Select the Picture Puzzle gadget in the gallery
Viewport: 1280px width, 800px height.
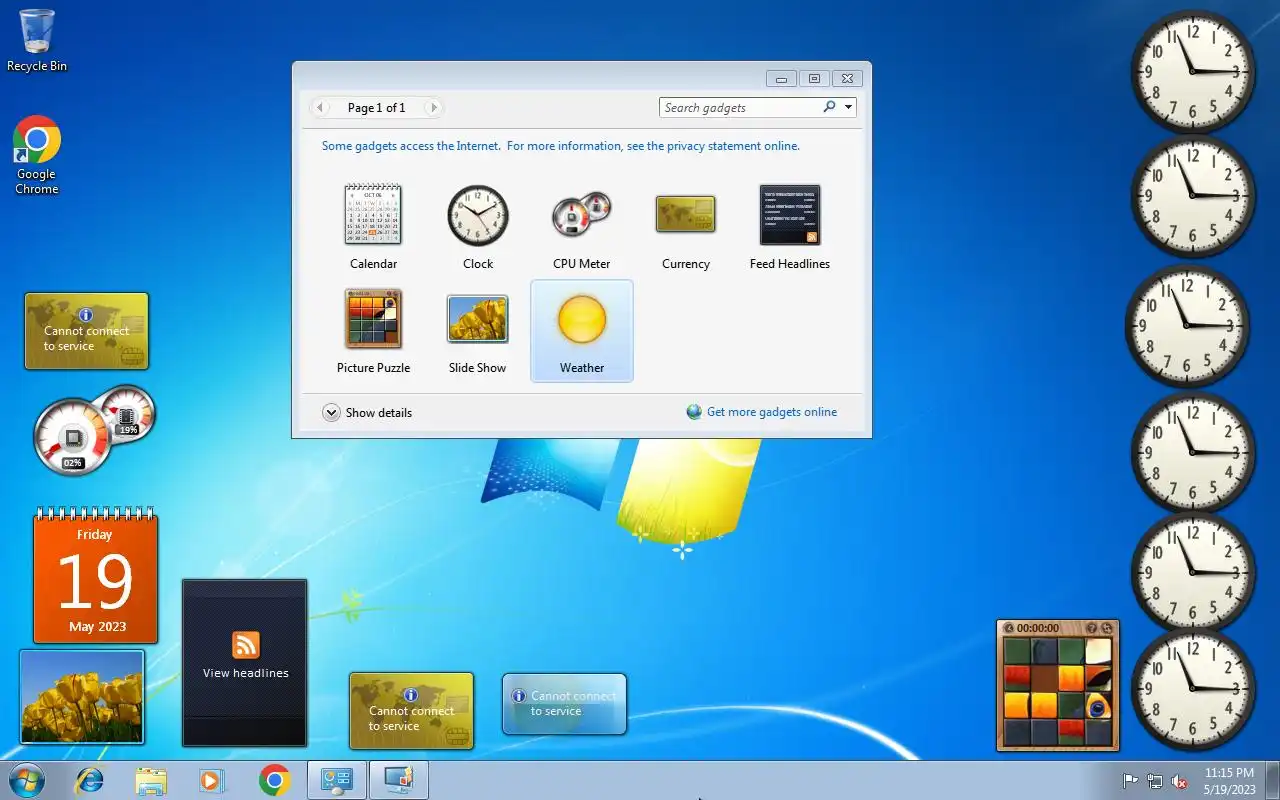pyautogui.click(x=373, y=331)
